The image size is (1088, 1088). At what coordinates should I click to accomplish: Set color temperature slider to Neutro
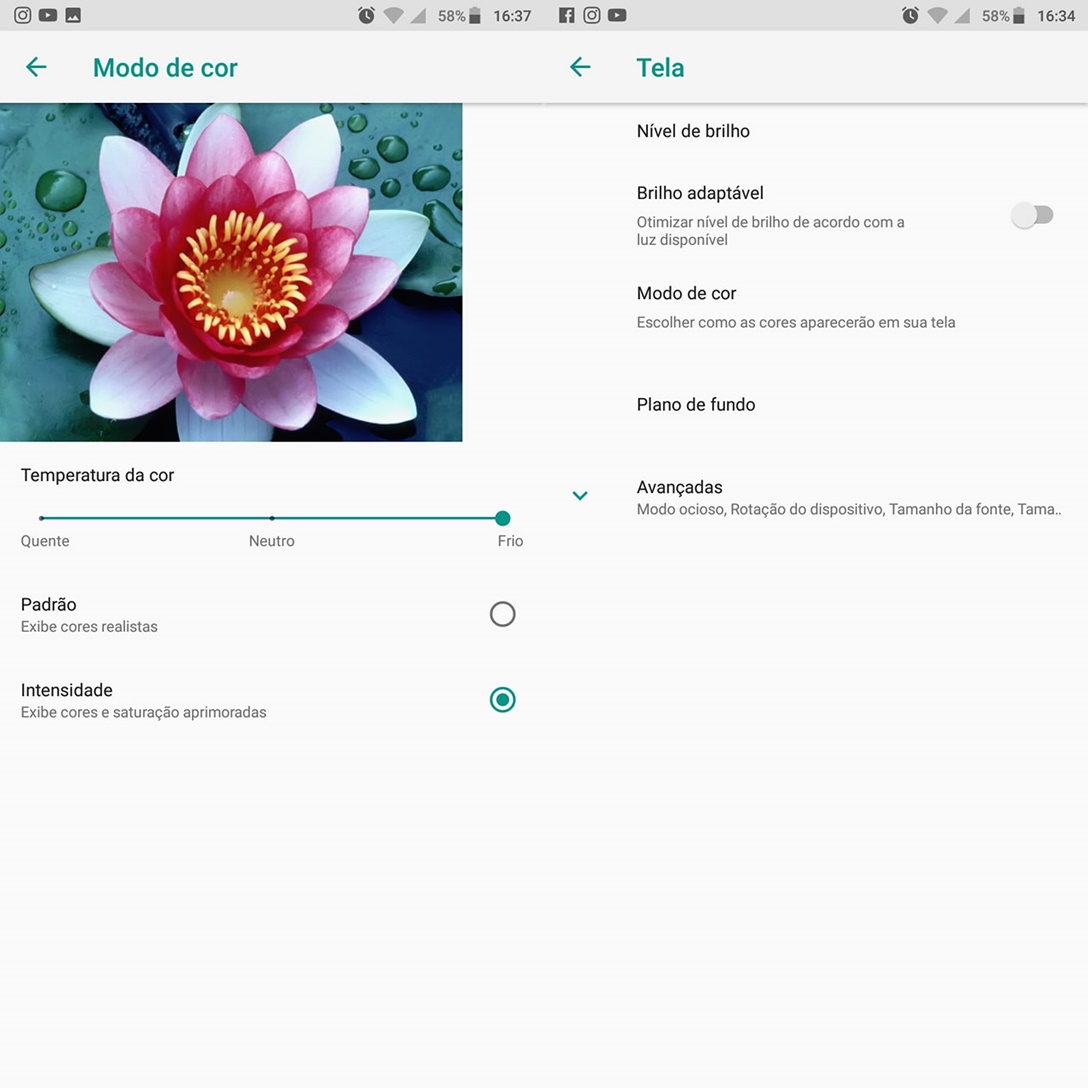point(272,518)
